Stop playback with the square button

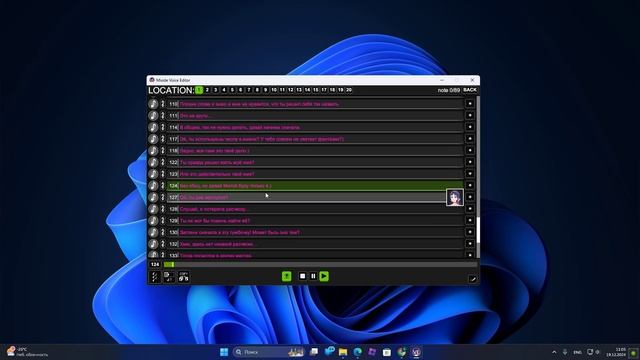click(302, 276)
